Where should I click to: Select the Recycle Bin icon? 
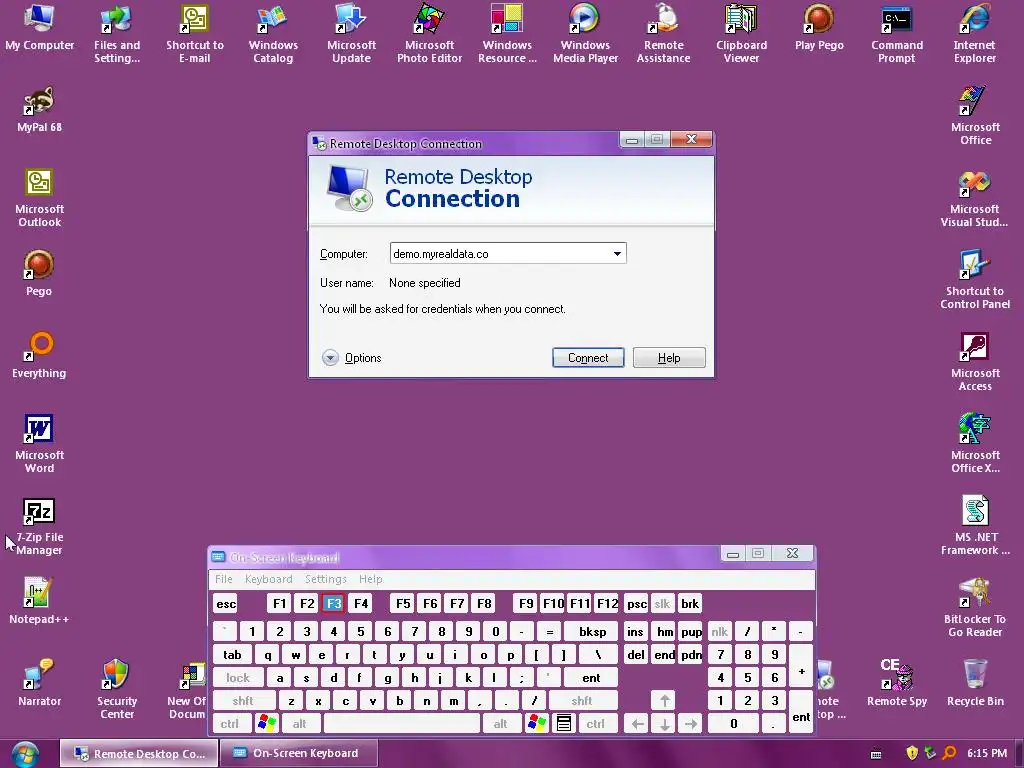pos(975,683)
